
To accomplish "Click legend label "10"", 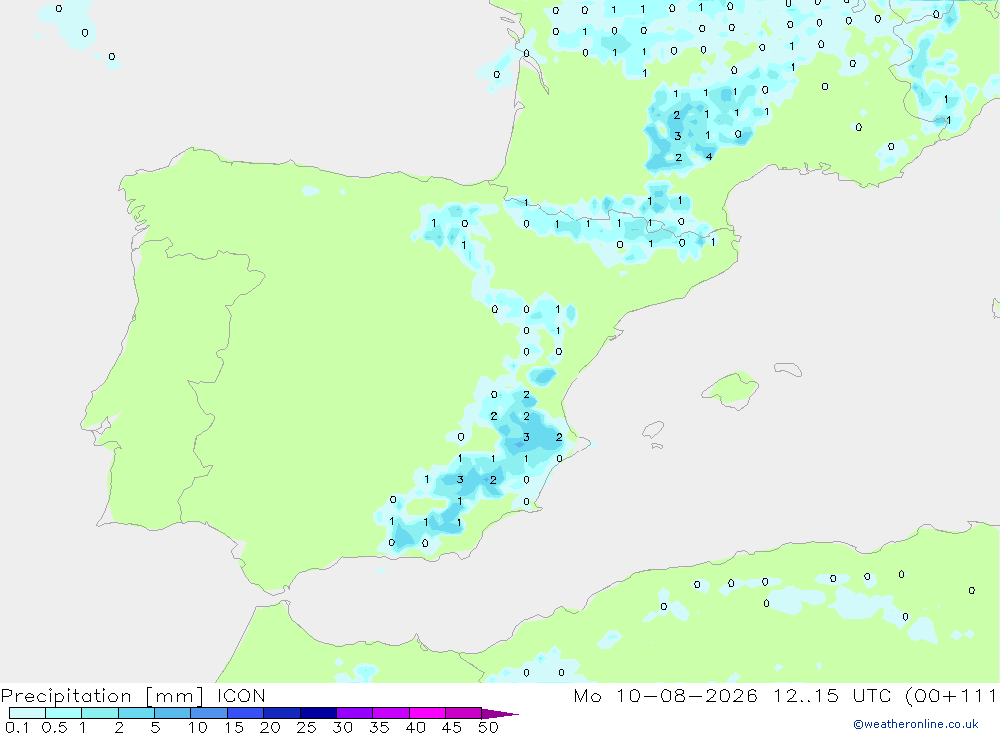I will tap(198, 727).
